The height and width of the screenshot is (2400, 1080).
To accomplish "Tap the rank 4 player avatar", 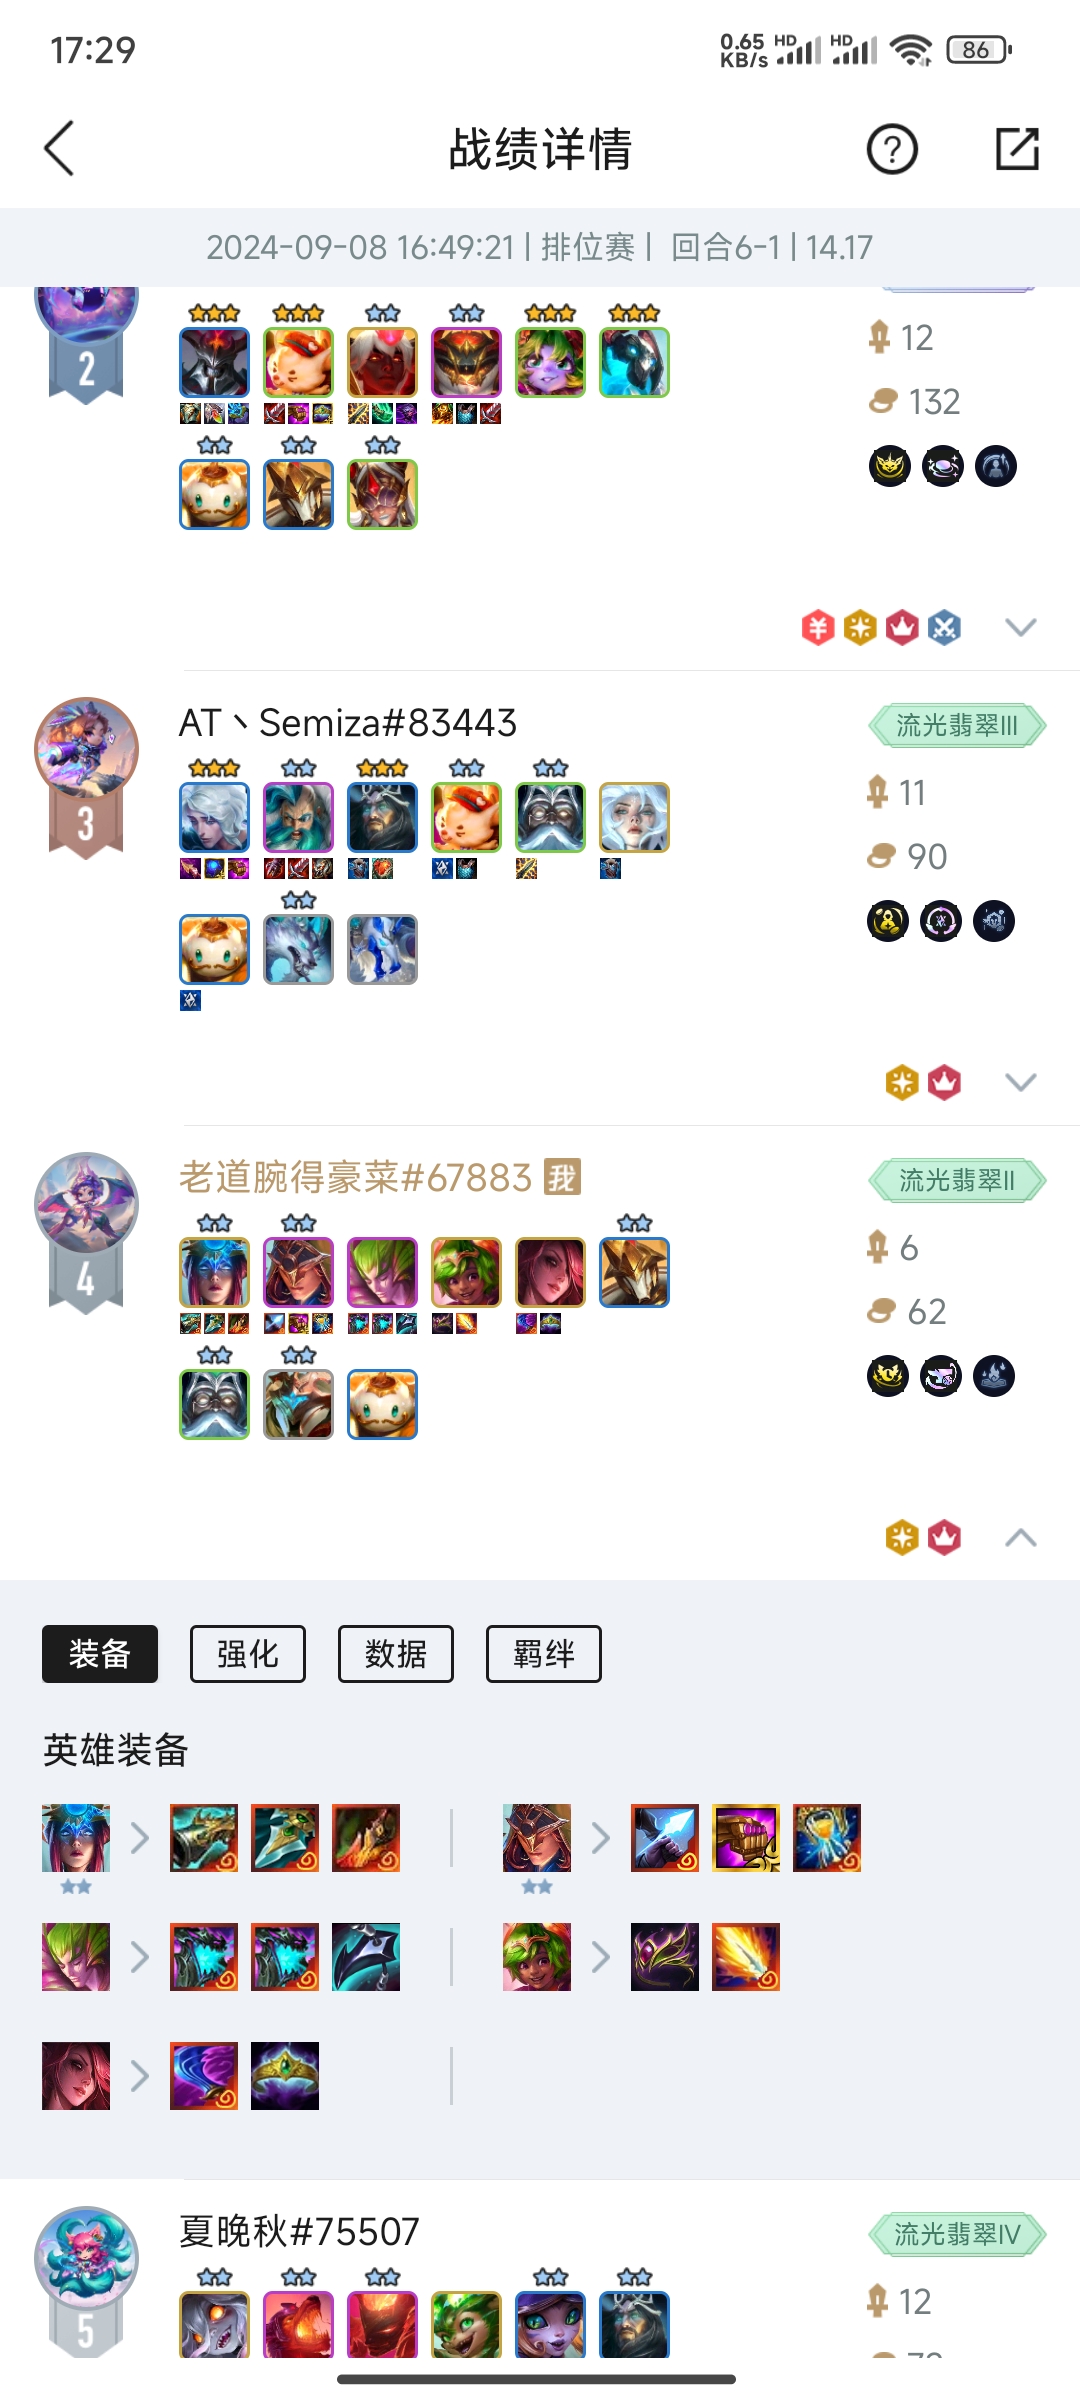I will [x=86, y=1204].
